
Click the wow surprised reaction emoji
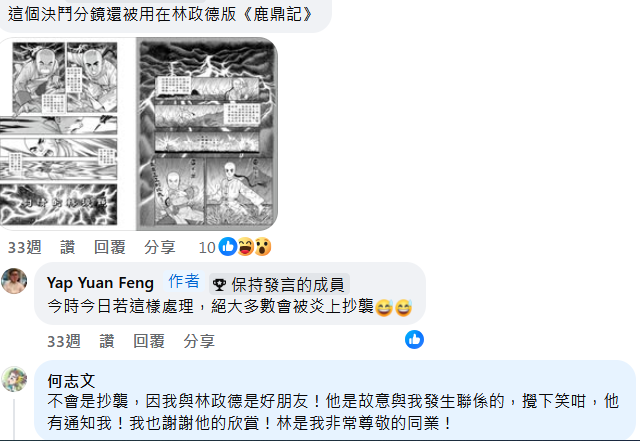[x=263, y=247]
